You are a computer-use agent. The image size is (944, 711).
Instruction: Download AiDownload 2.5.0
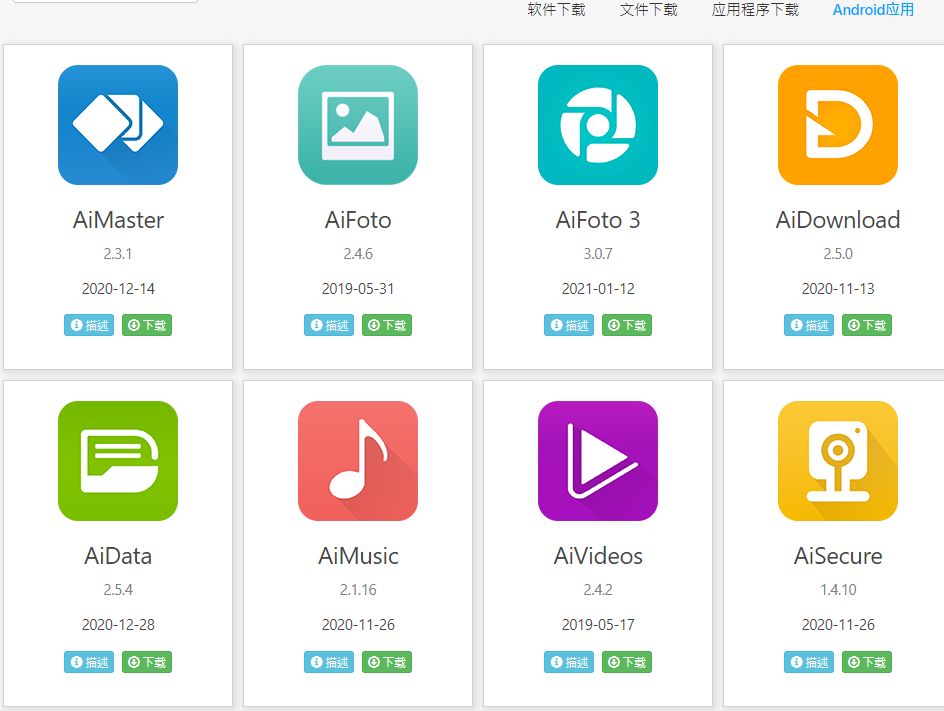point(866,325)
